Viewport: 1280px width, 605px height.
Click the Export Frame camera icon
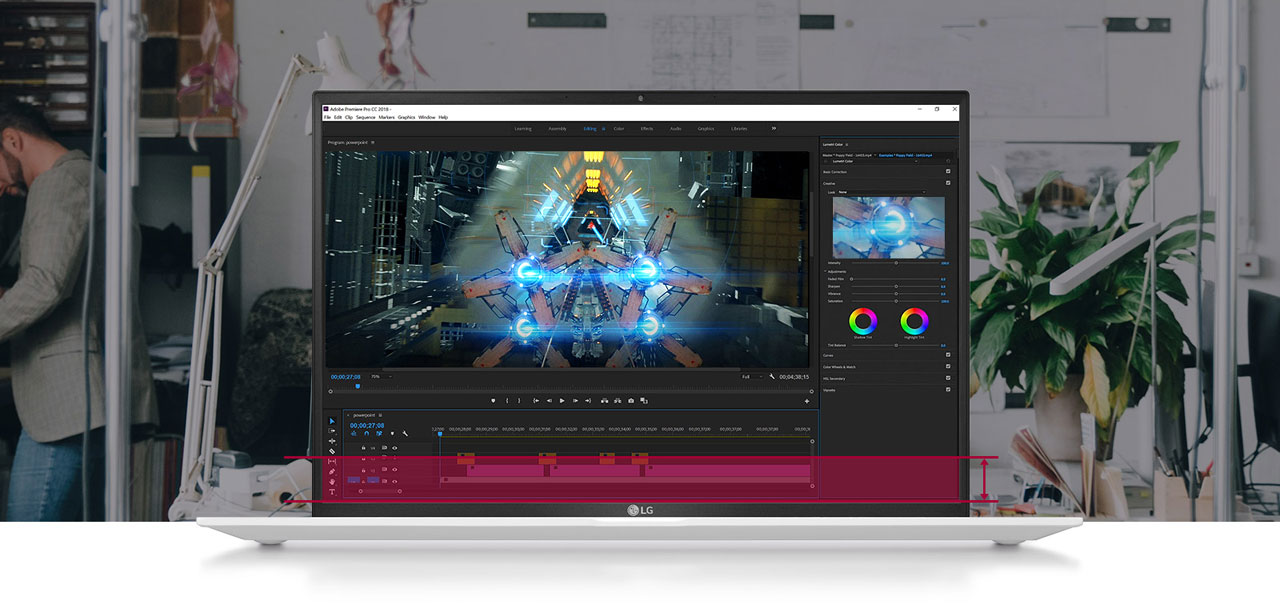pos(631,401)
